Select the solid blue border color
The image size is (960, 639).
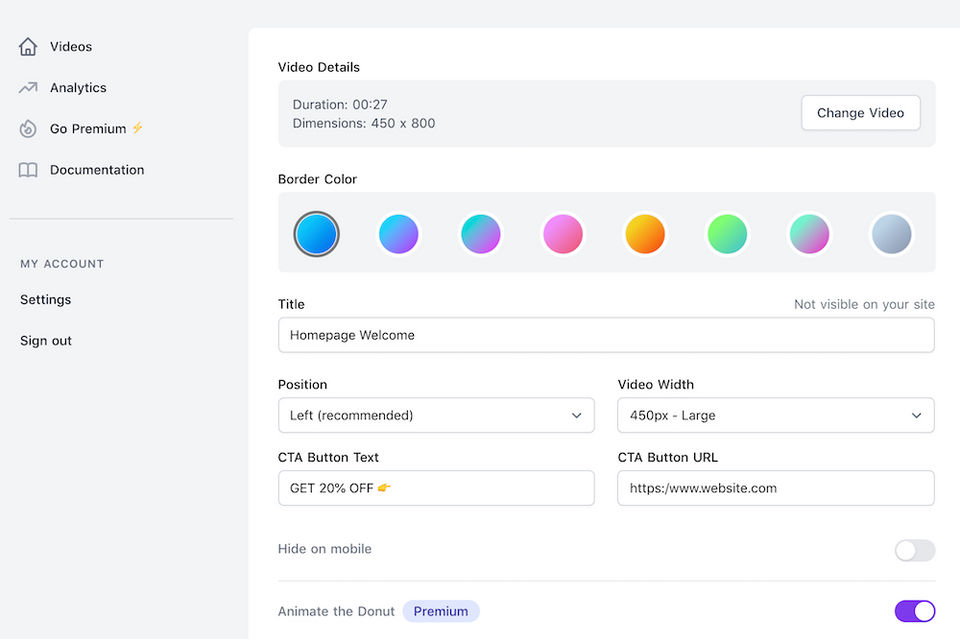pos(317,234)
